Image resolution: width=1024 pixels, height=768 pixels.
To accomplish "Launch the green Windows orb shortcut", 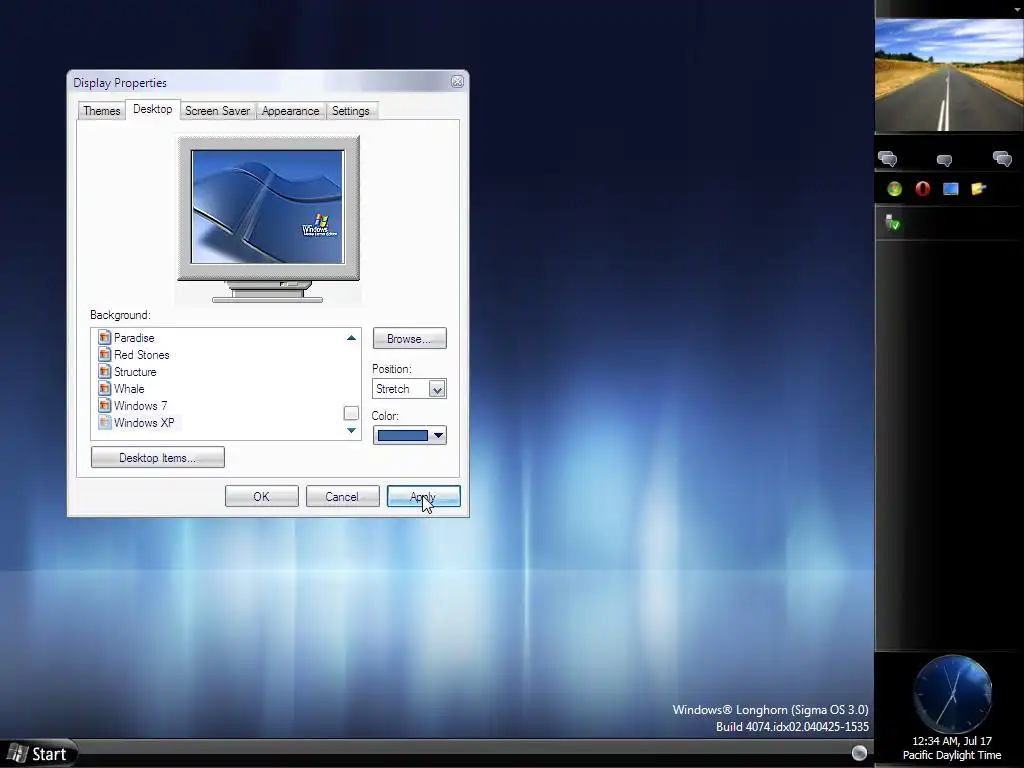I will coord(894,189).
